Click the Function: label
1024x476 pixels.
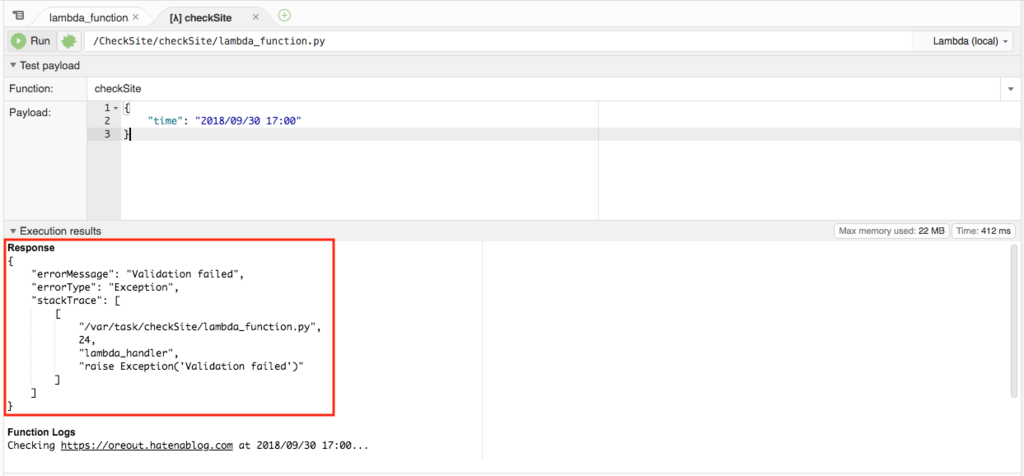[x=31, y=89]
